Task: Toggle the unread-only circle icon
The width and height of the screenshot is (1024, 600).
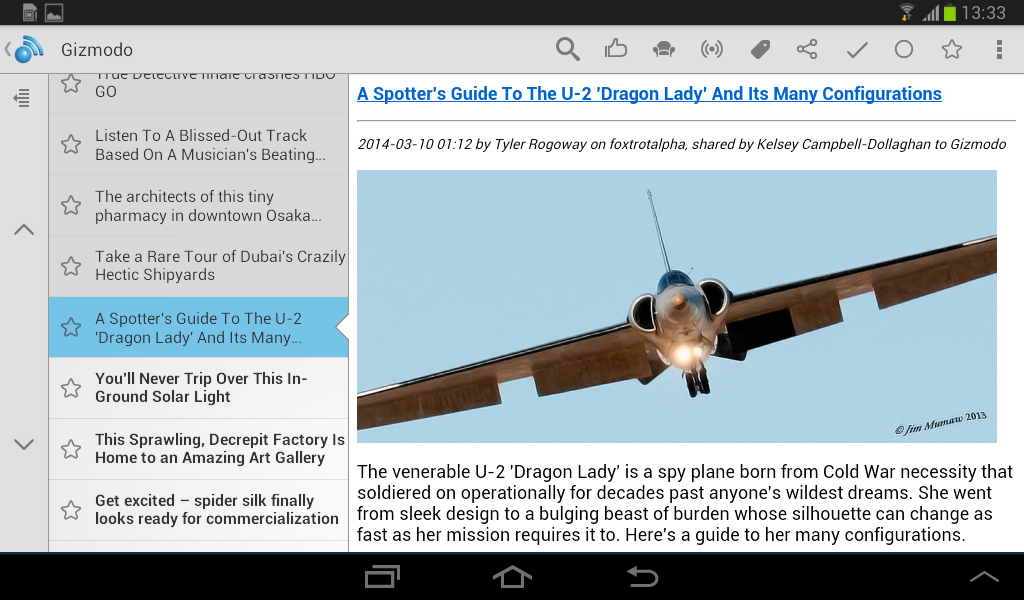Action: 903,48
